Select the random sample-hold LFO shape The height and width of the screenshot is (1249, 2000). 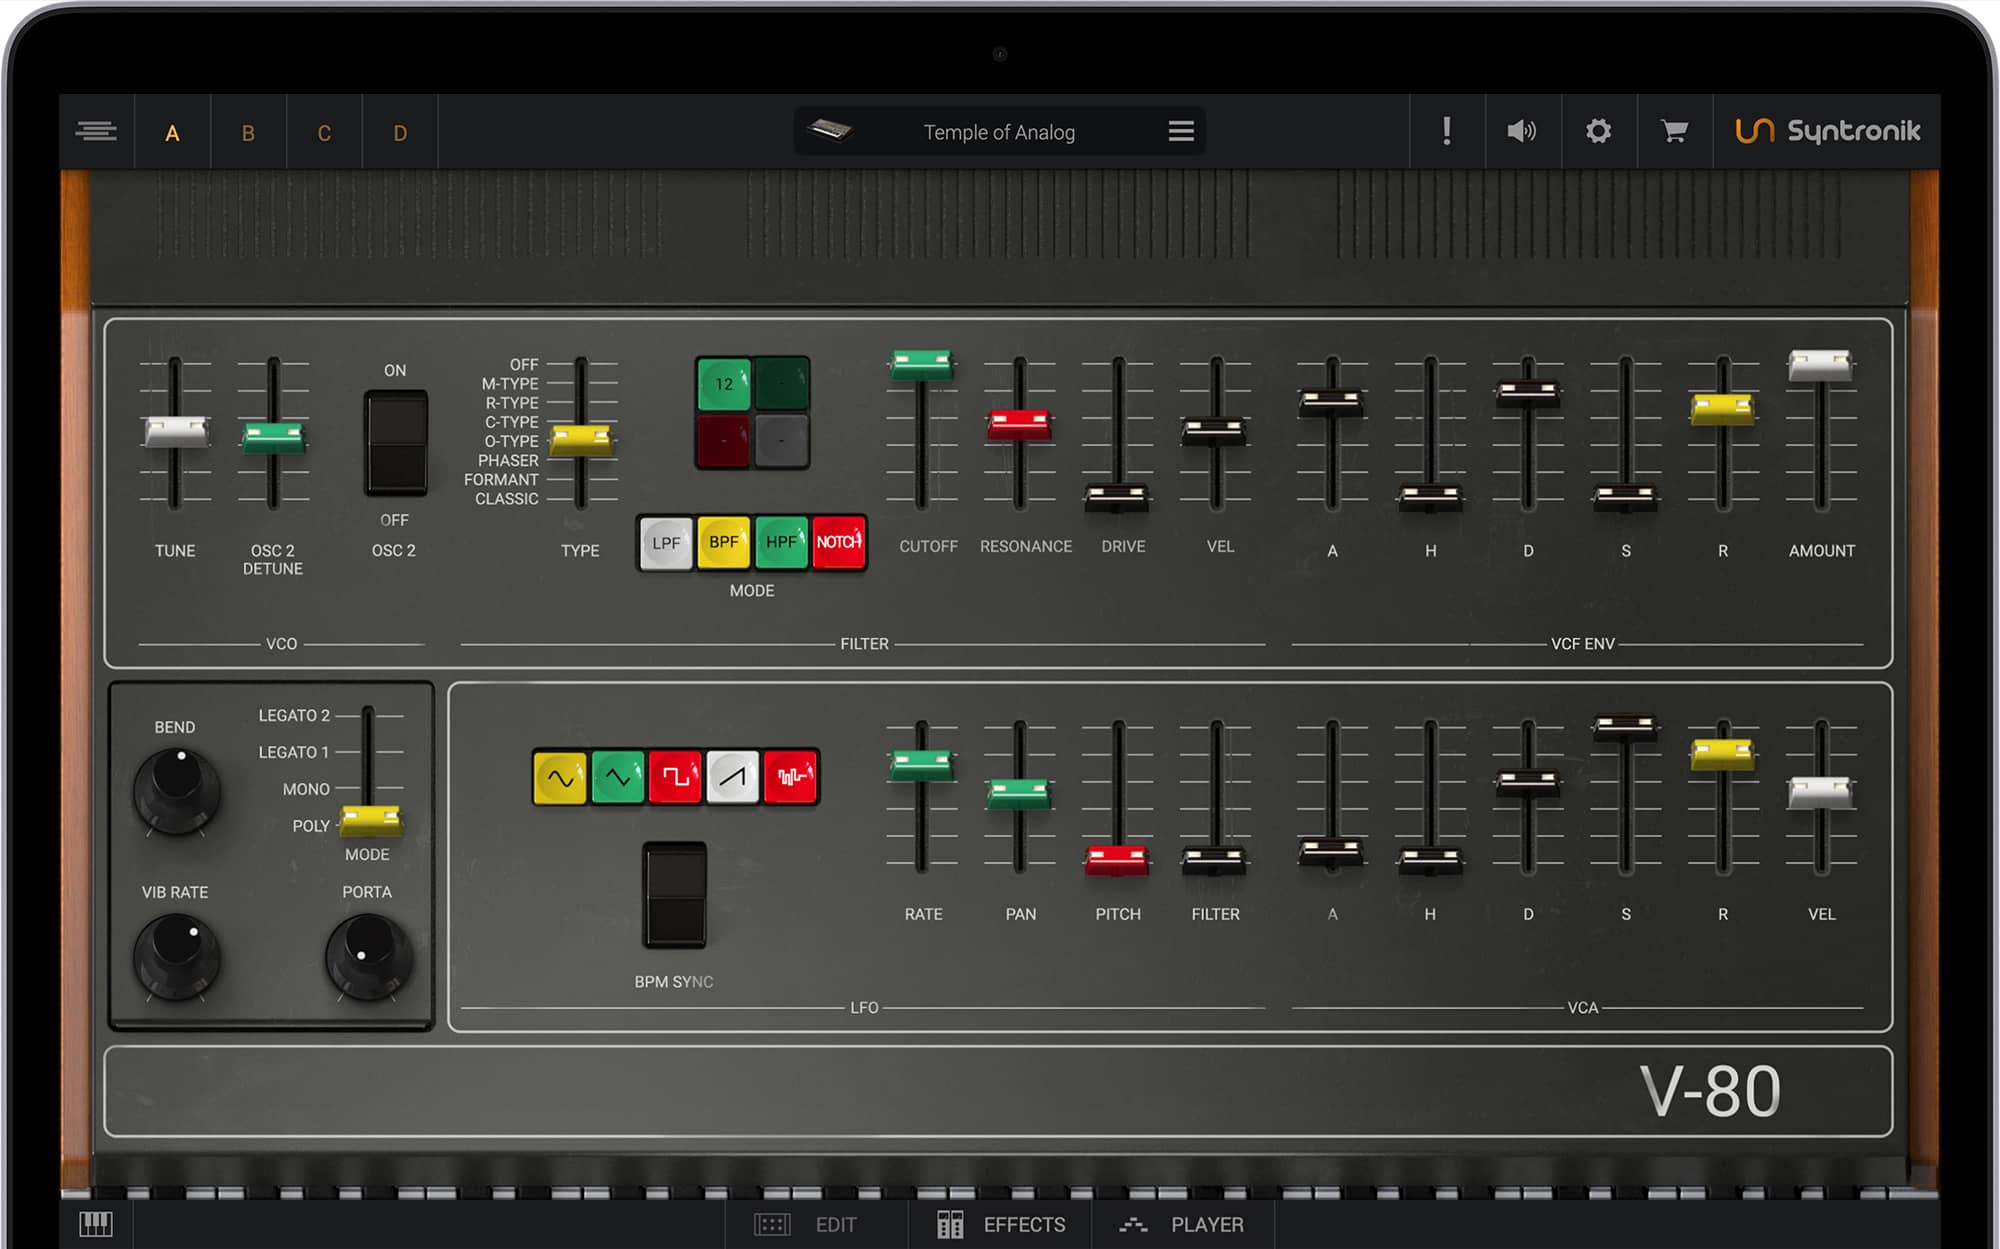tap(791, 777)
